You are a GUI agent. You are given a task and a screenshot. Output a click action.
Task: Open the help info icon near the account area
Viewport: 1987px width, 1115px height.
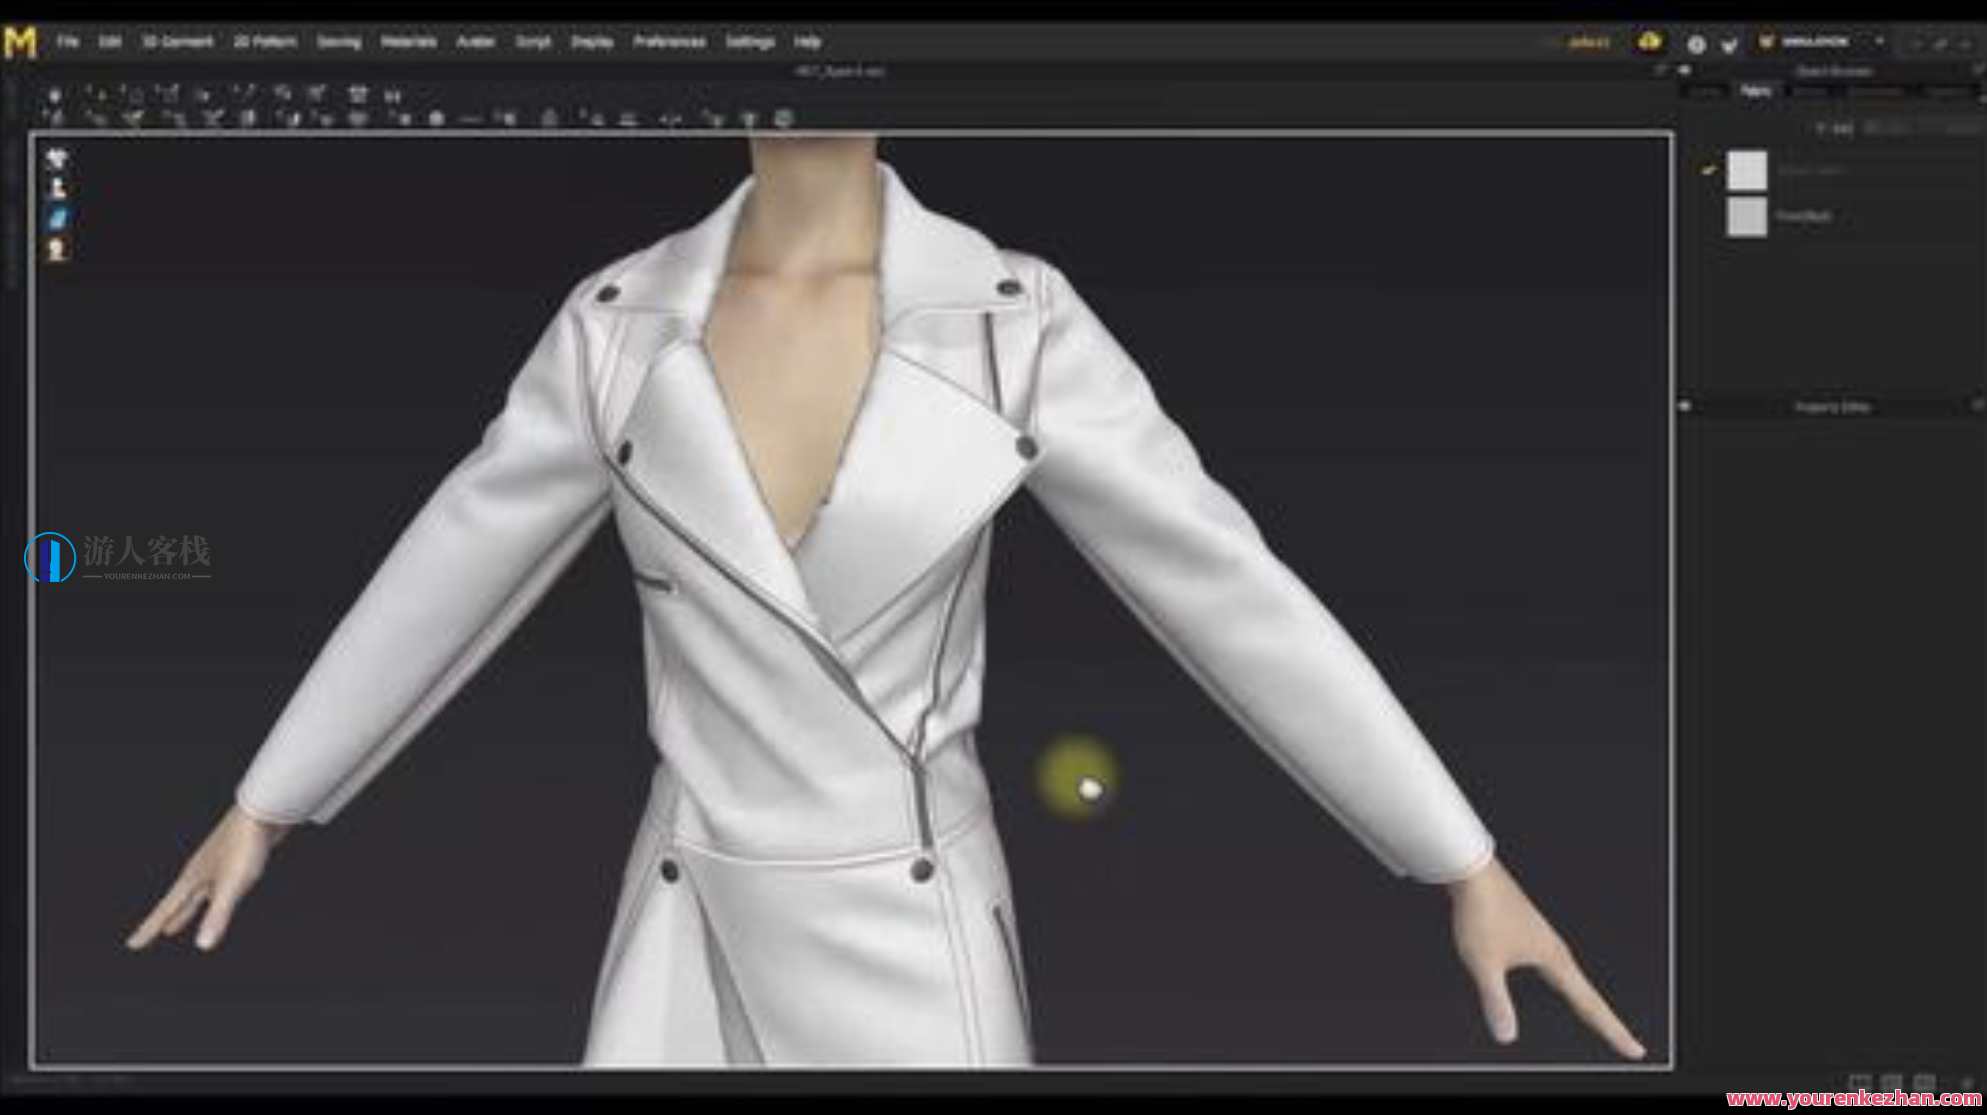tap(1697, 43)
